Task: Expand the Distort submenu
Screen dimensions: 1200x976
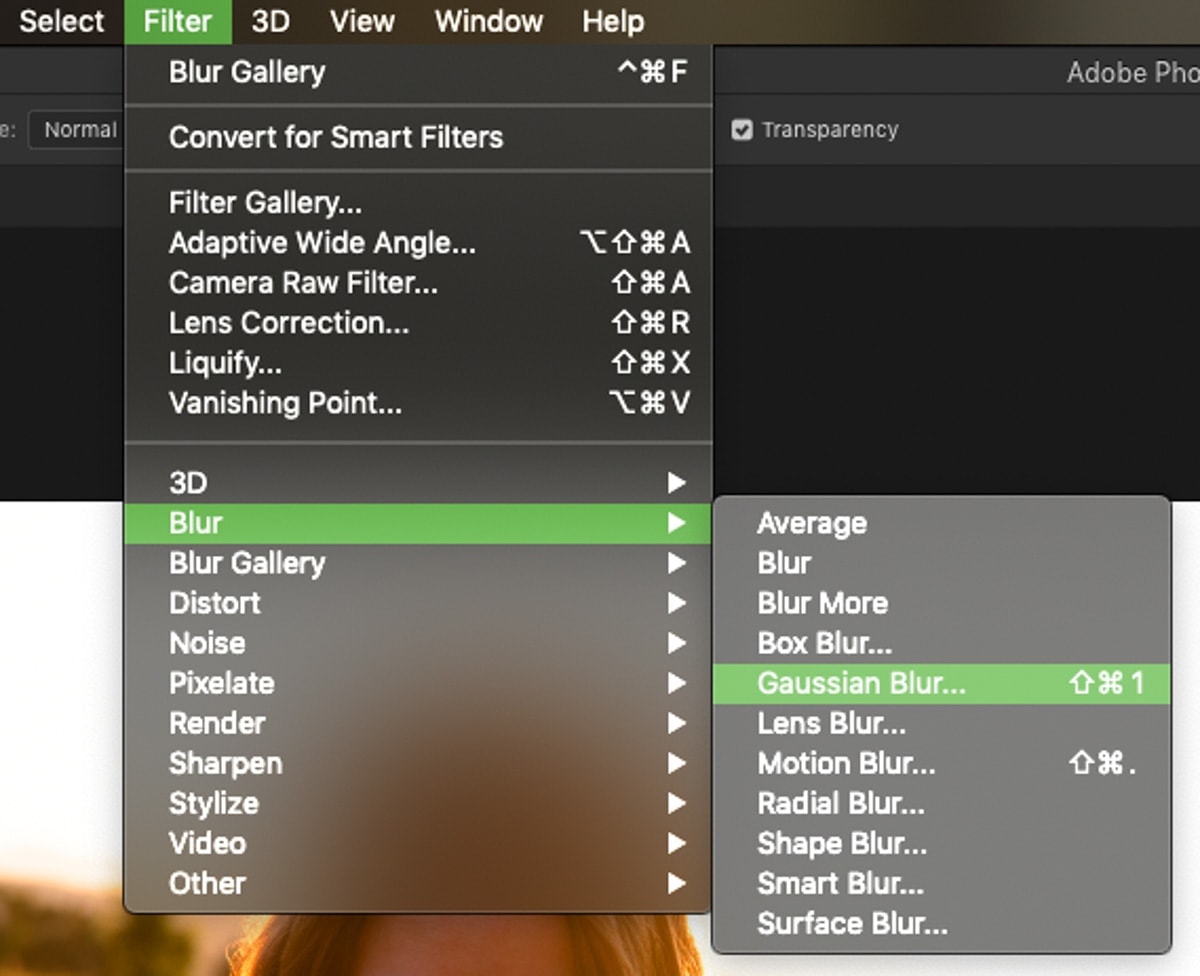Action: tap(418, 603)
